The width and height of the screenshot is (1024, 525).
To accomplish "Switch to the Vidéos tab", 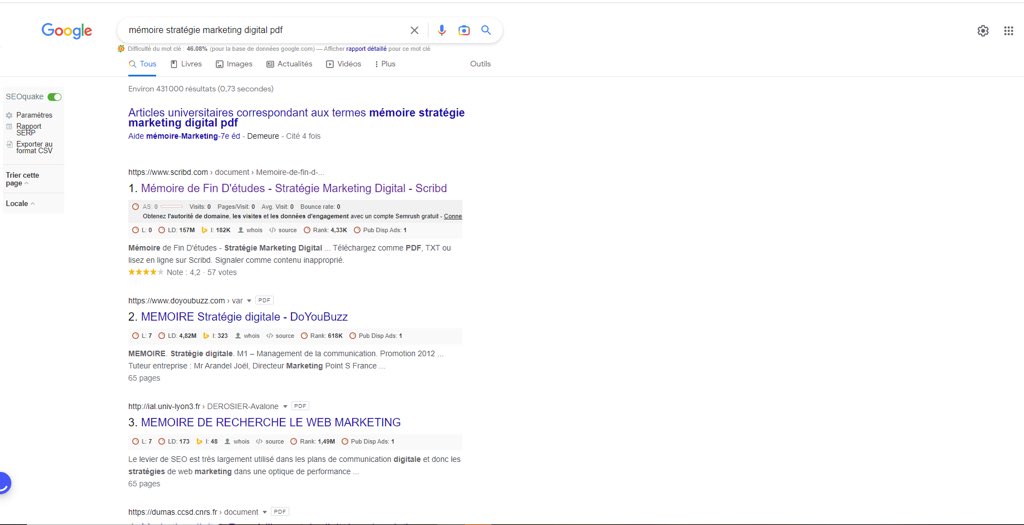I will tap(344, 64).
